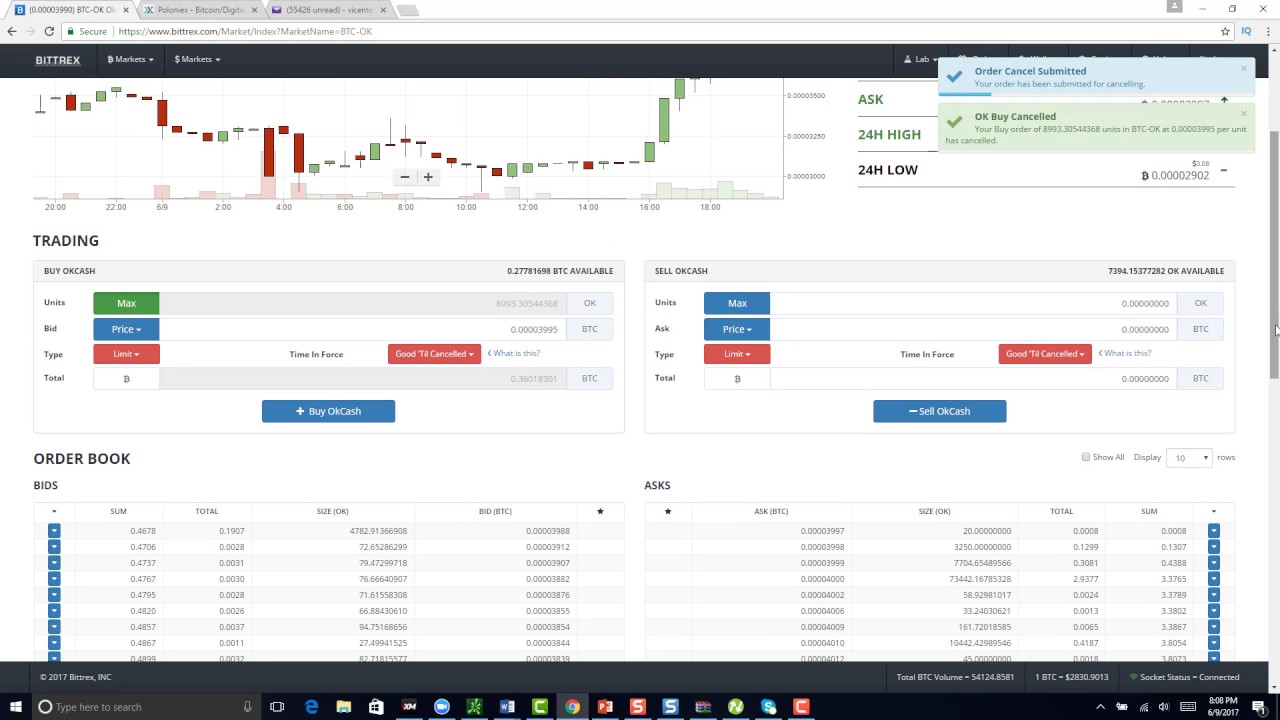Open Limit type dropdown in sell panel
Image resolution: width=1280 pixels, height=720 pixels.
pos(737,354)
